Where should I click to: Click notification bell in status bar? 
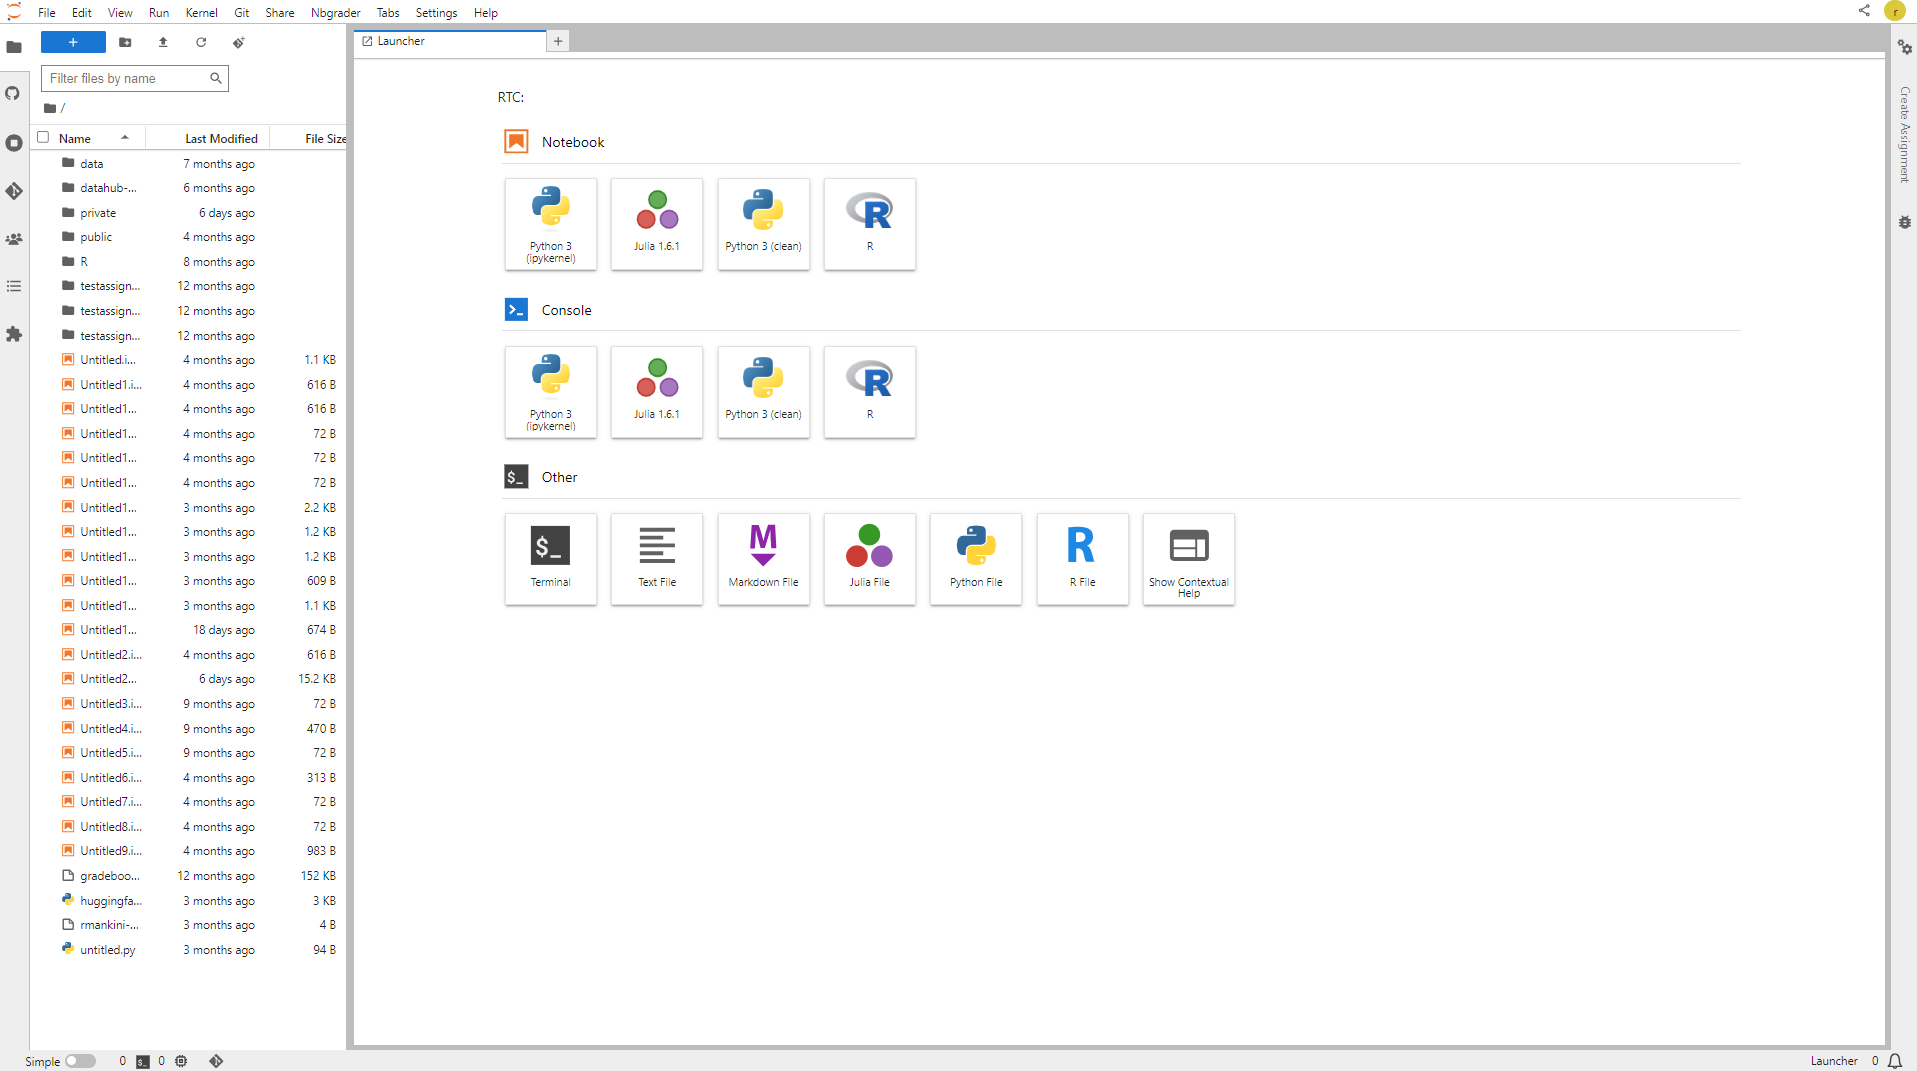pos(1895,1061)
